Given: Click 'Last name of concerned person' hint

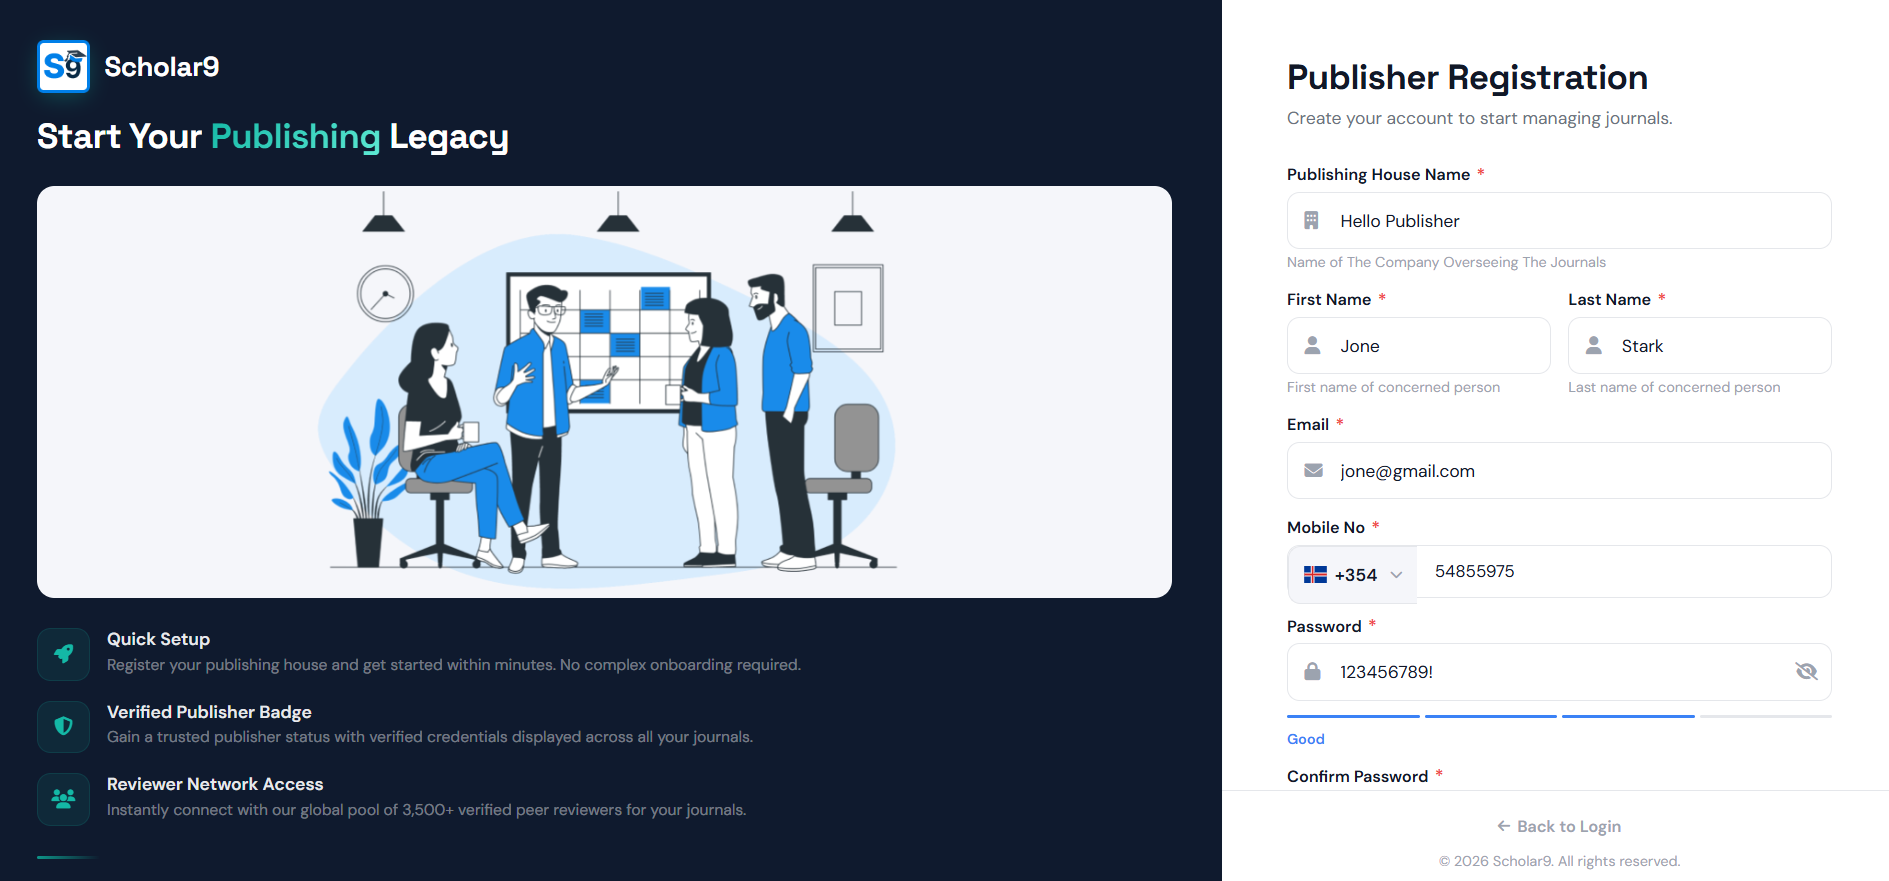Looking at the screenshot, I should click(1674, 387).
